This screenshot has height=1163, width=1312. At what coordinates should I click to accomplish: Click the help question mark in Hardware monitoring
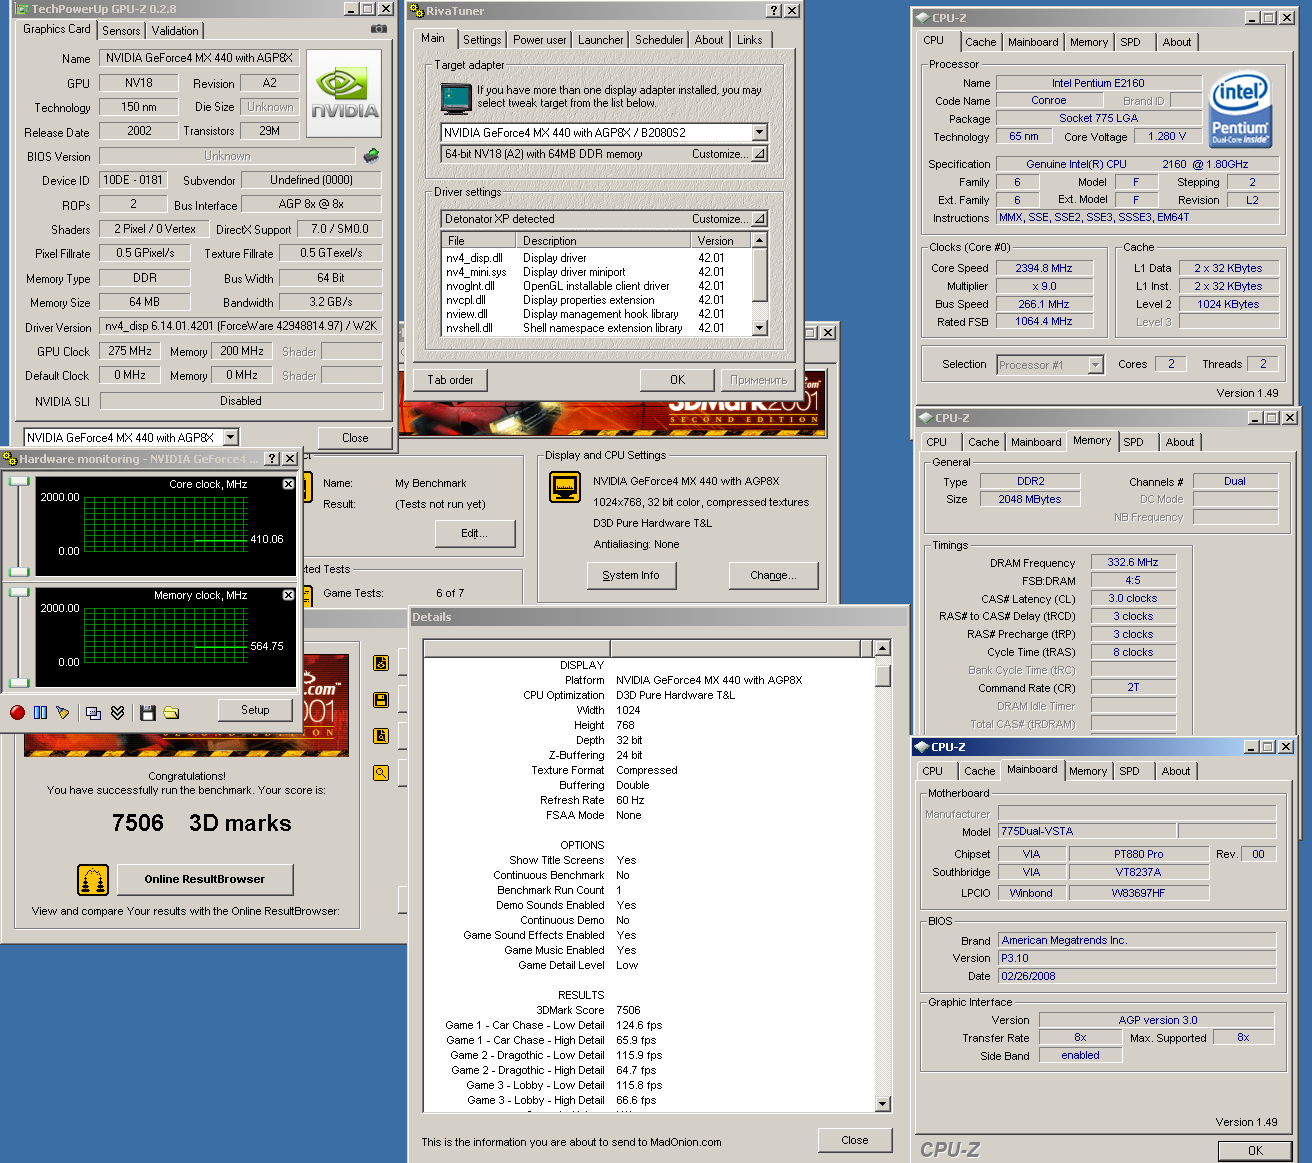point(272,459)
